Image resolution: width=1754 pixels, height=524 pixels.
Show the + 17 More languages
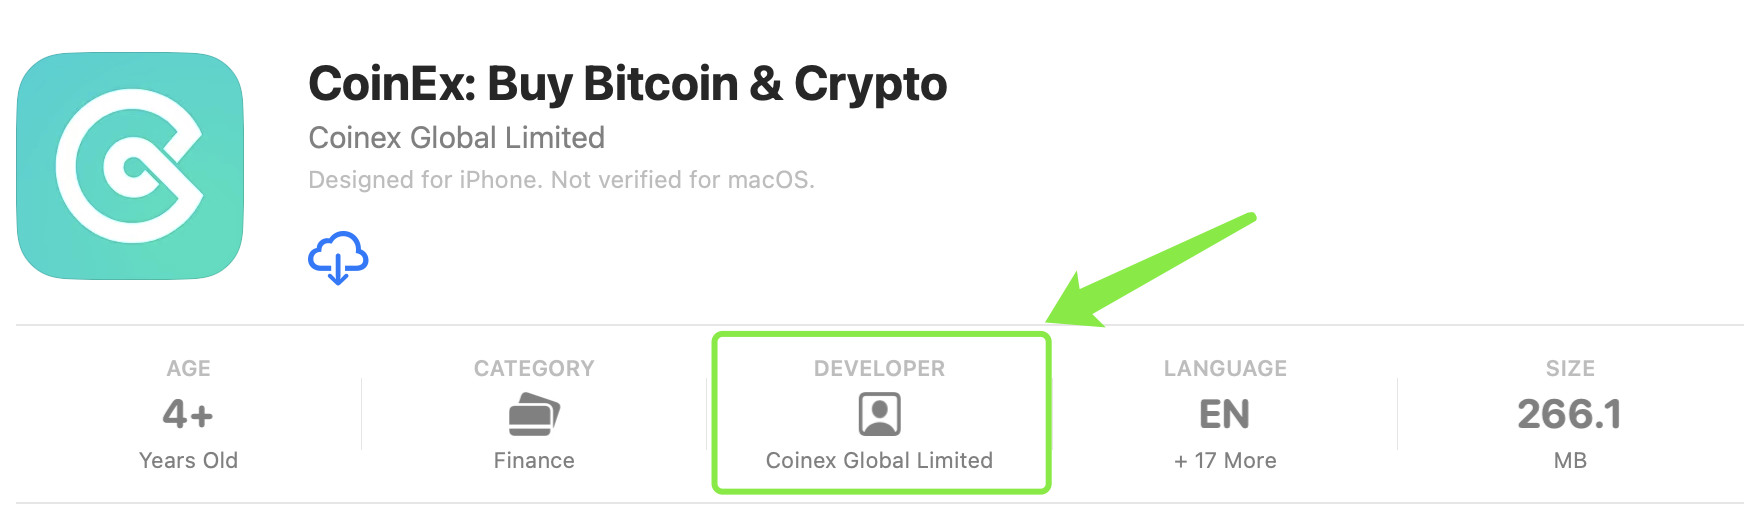[x=1225, y=461]
